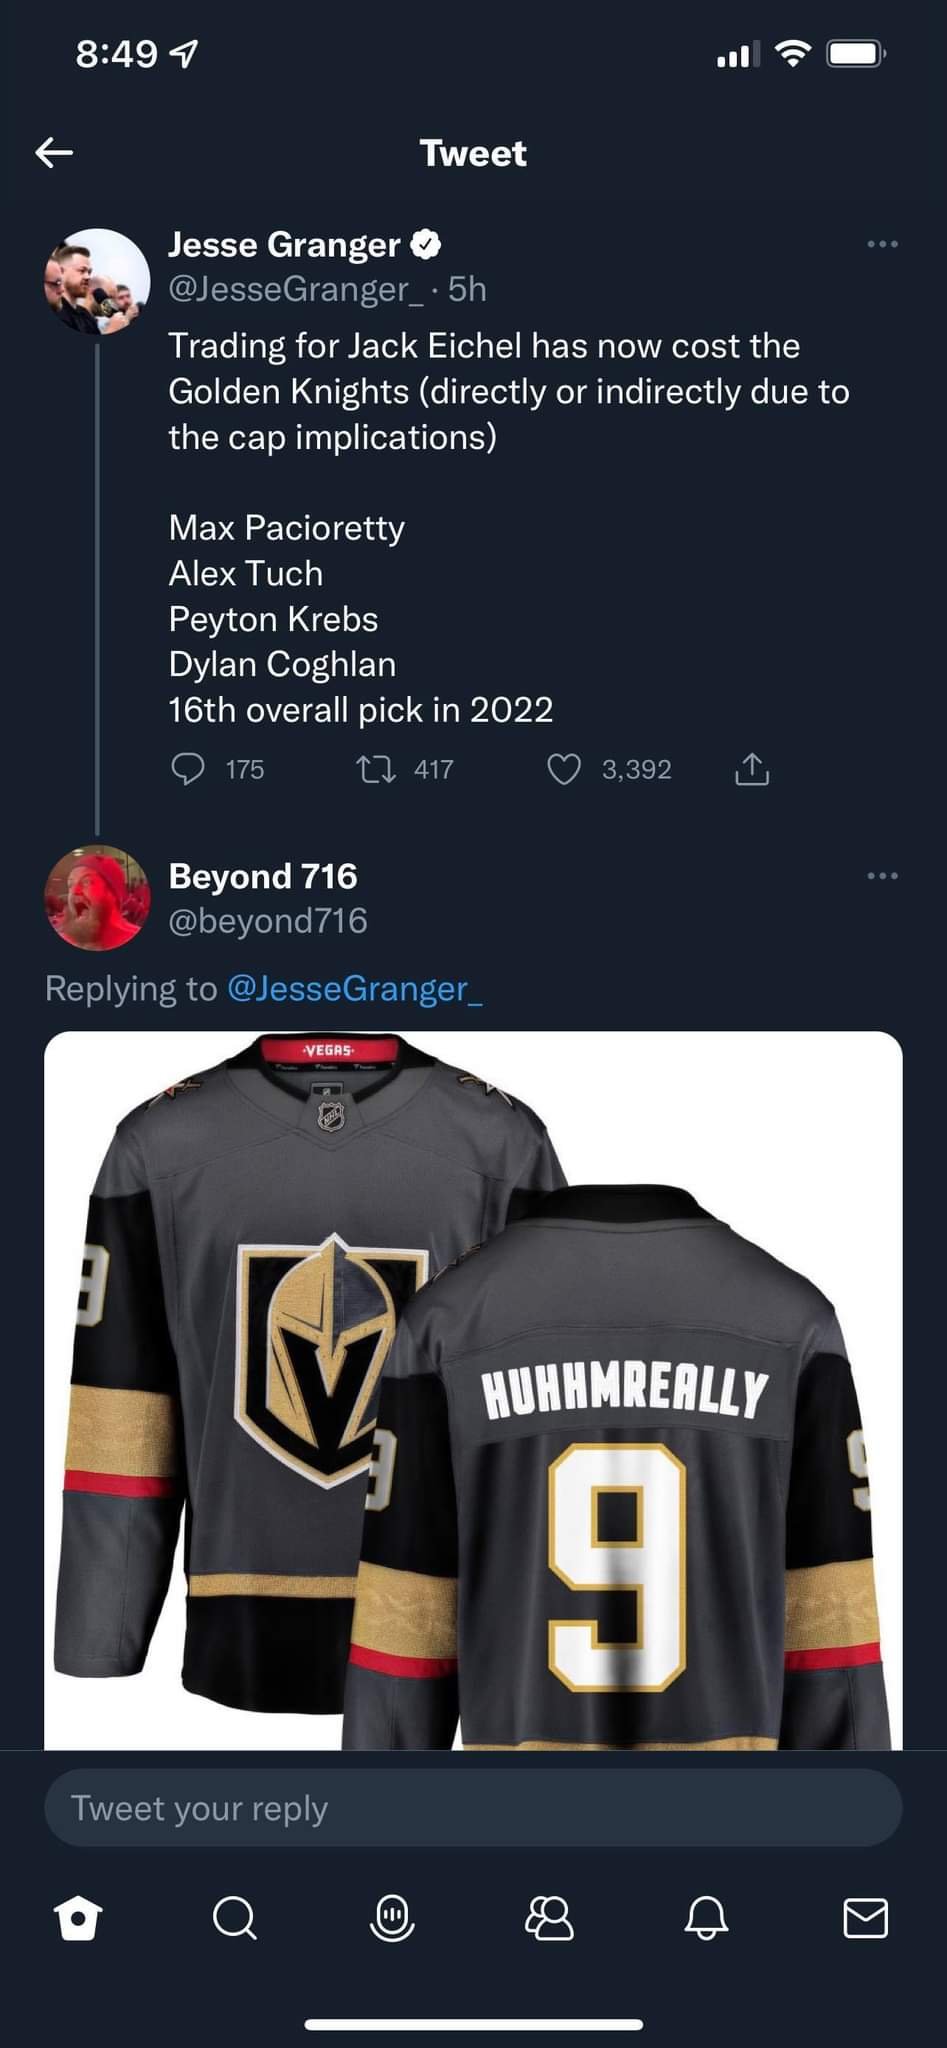Open the Search tab

click(x=235, y=1918)
